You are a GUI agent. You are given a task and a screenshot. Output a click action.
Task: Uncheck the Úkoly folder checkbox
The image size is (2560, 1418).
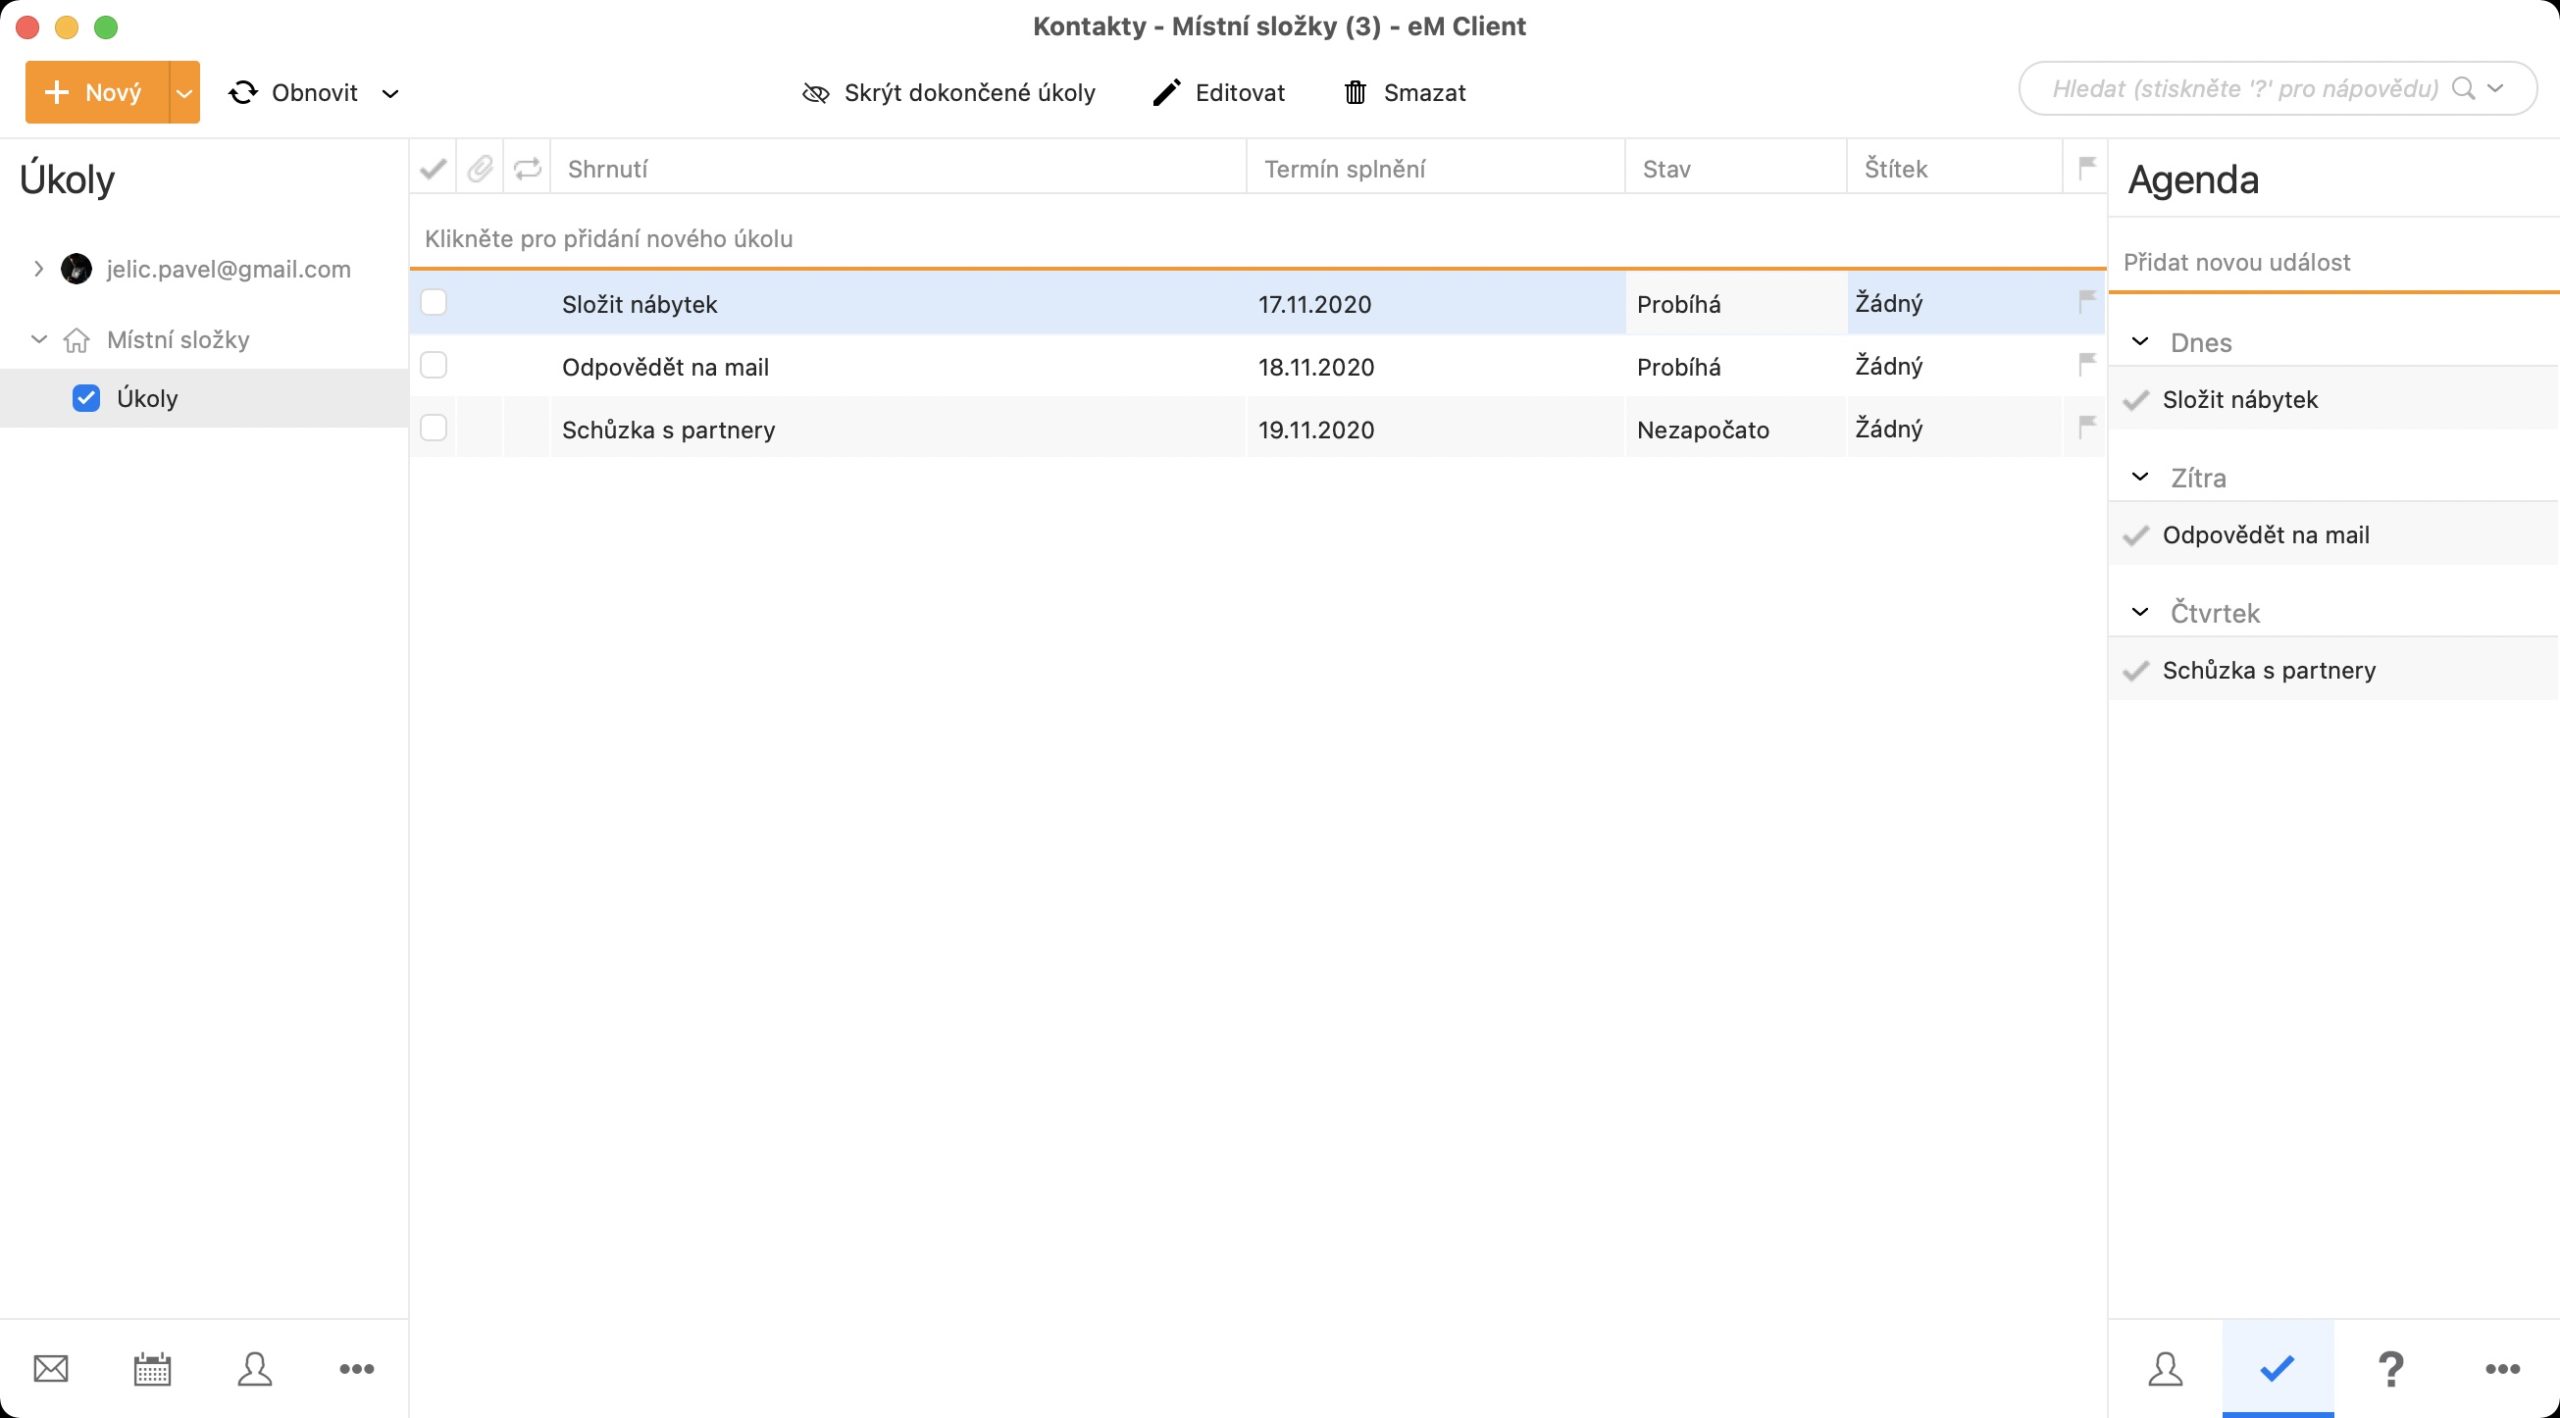(x=86, y=398)
